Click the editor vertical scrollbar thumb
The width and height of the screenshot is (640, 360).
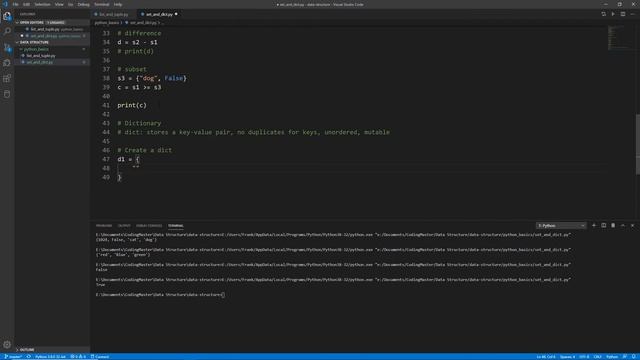click(638, 144)
